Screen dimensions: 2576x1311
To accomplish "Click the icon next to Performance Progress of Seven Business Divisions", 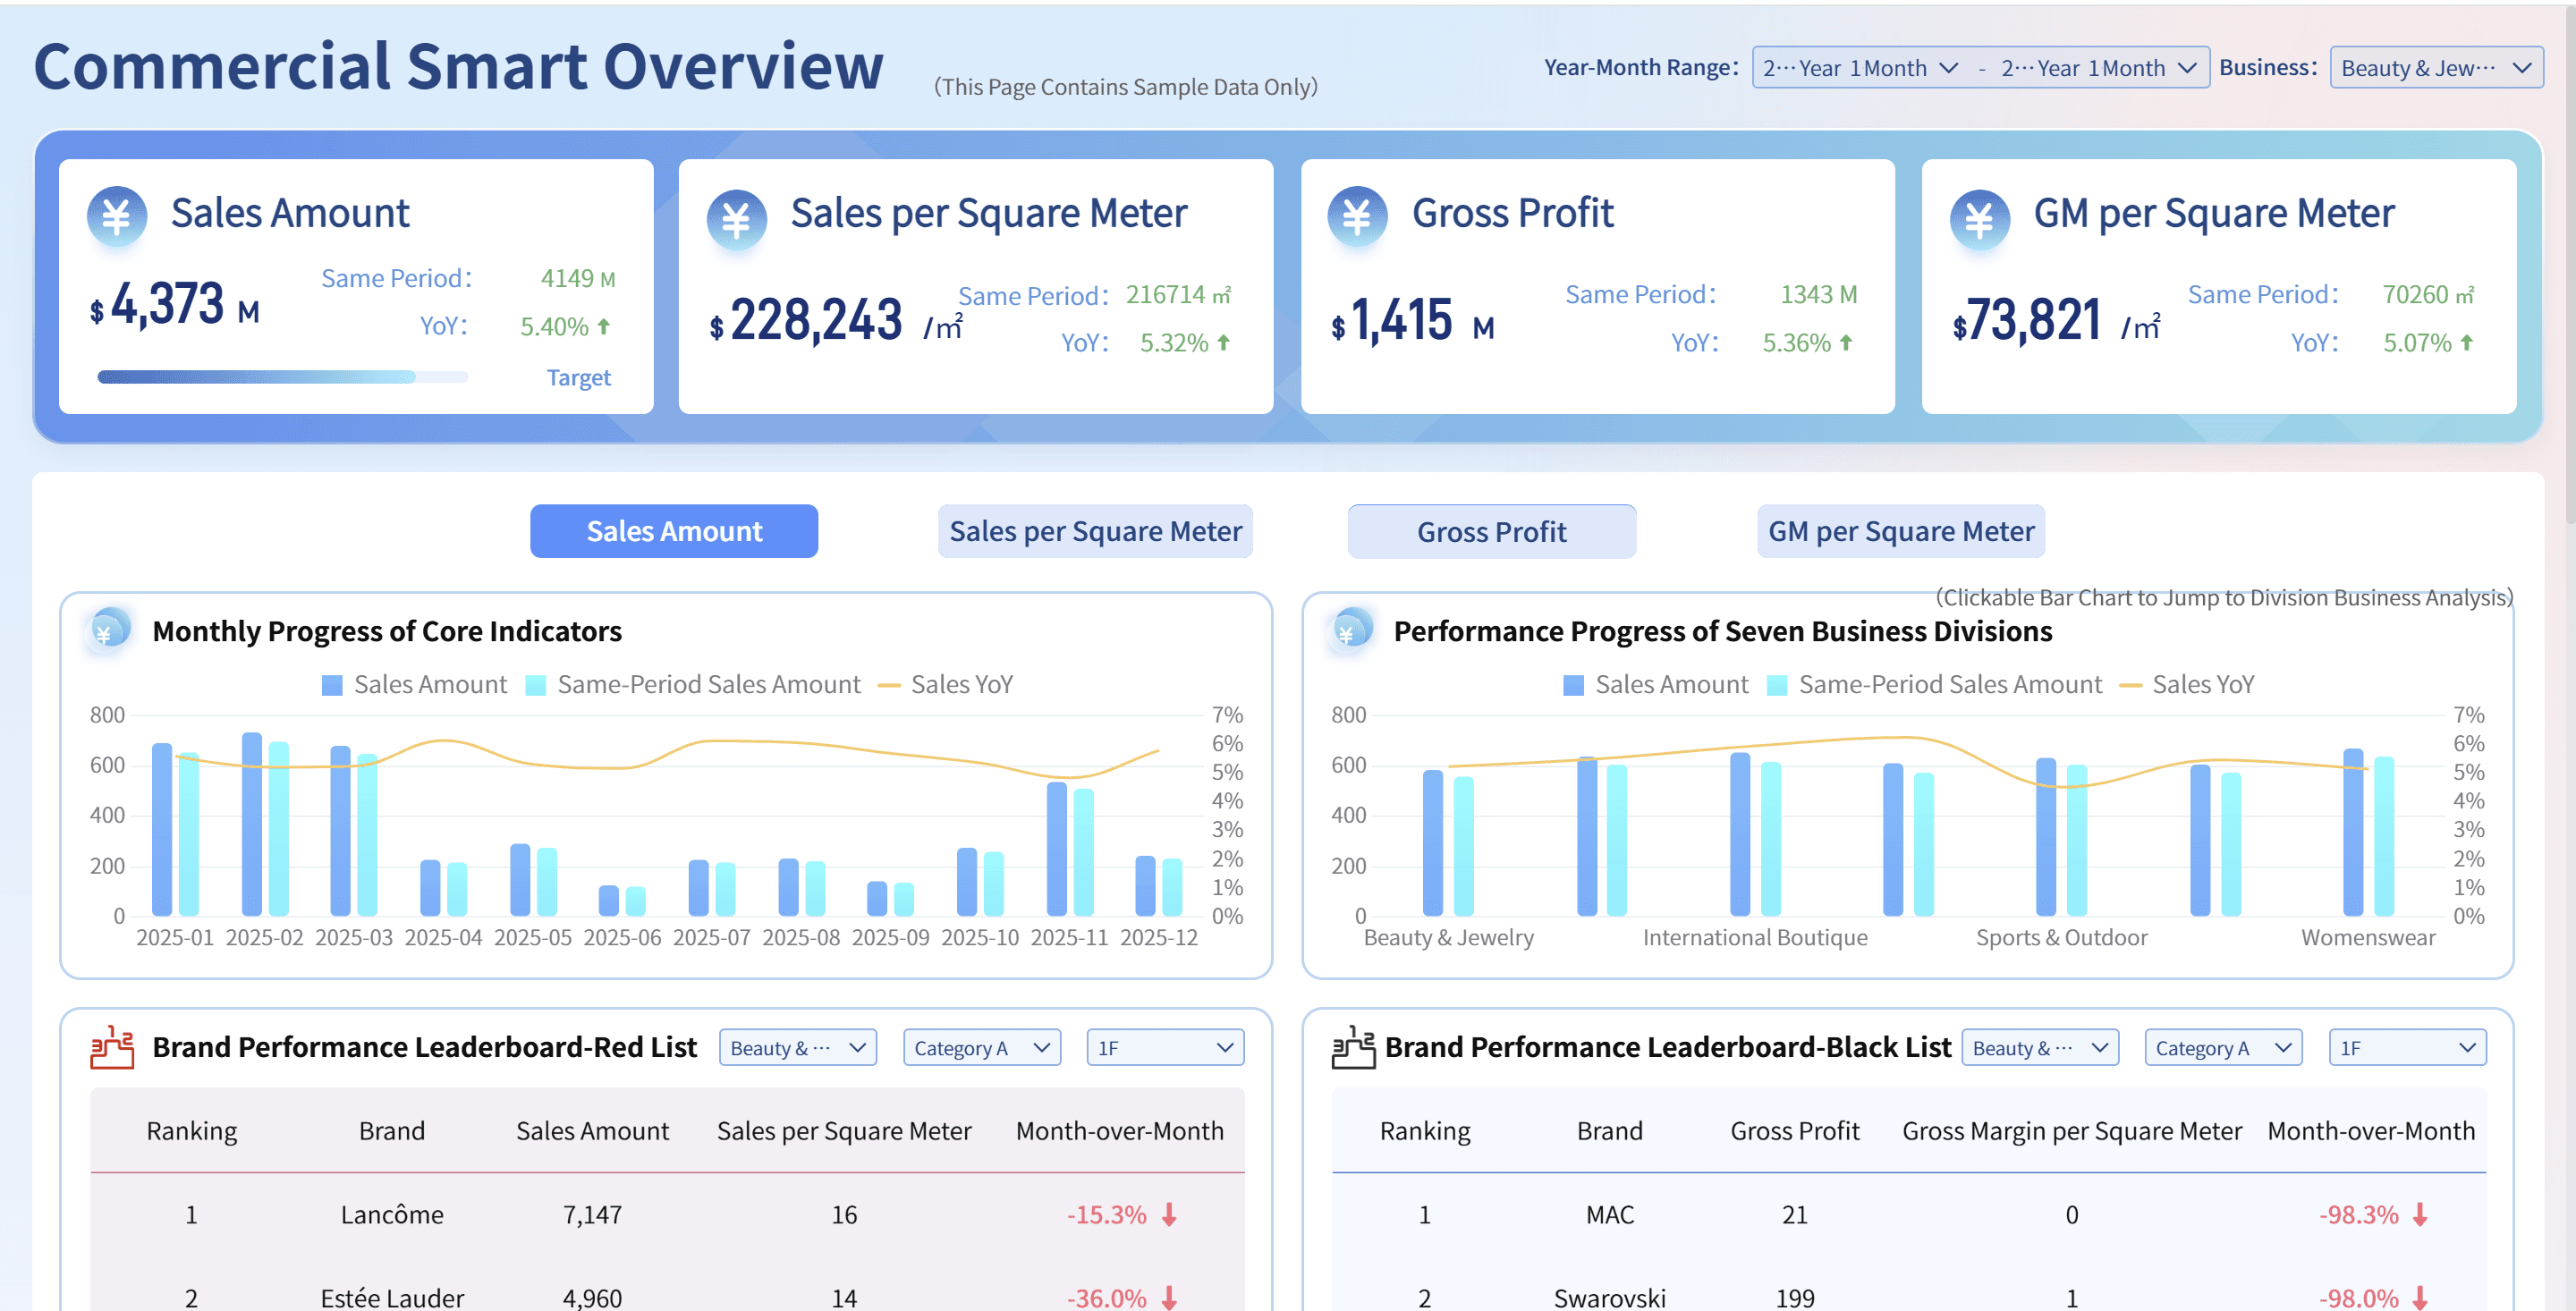I will coord(1351,630).
